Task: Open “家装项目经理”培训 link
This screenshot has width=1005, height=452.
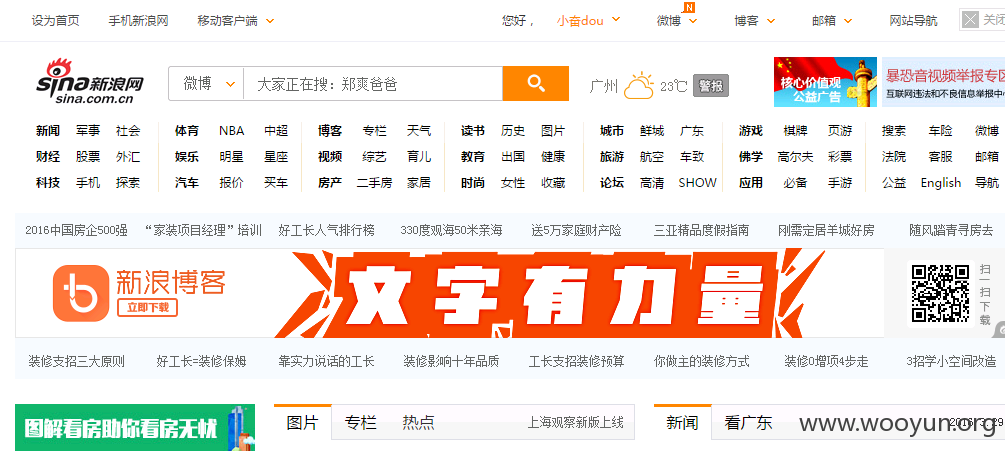Action: [203, 230]
